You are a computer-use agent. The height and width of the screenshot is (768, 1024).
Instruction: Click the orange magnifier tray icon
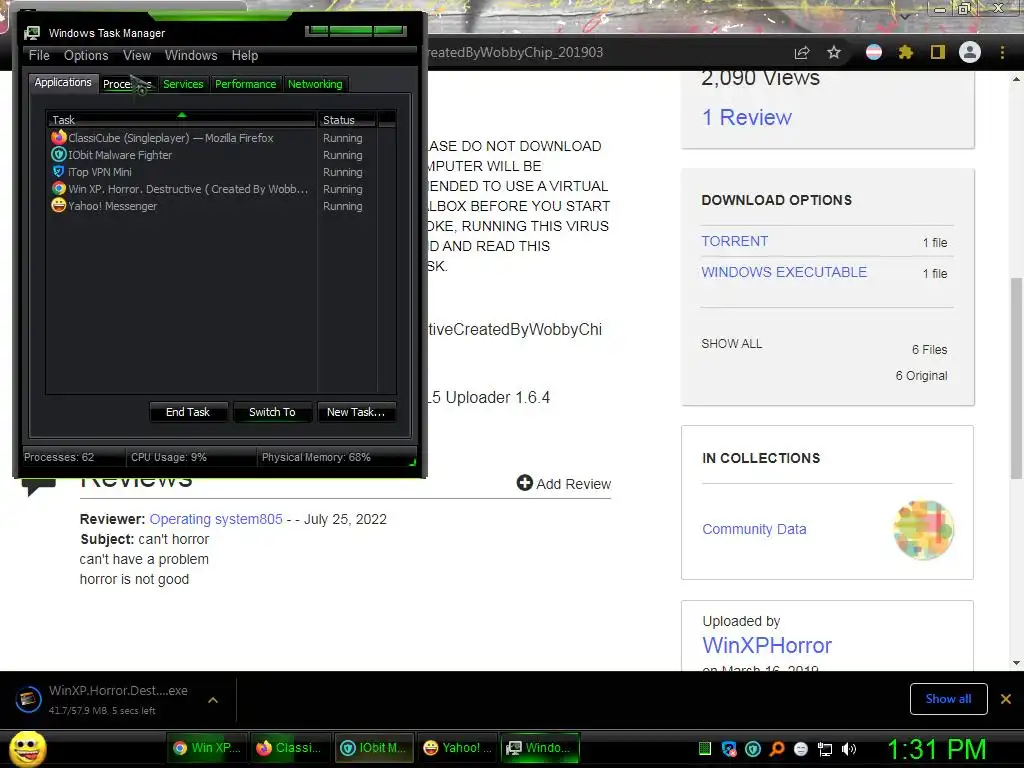tap(777, 748)
